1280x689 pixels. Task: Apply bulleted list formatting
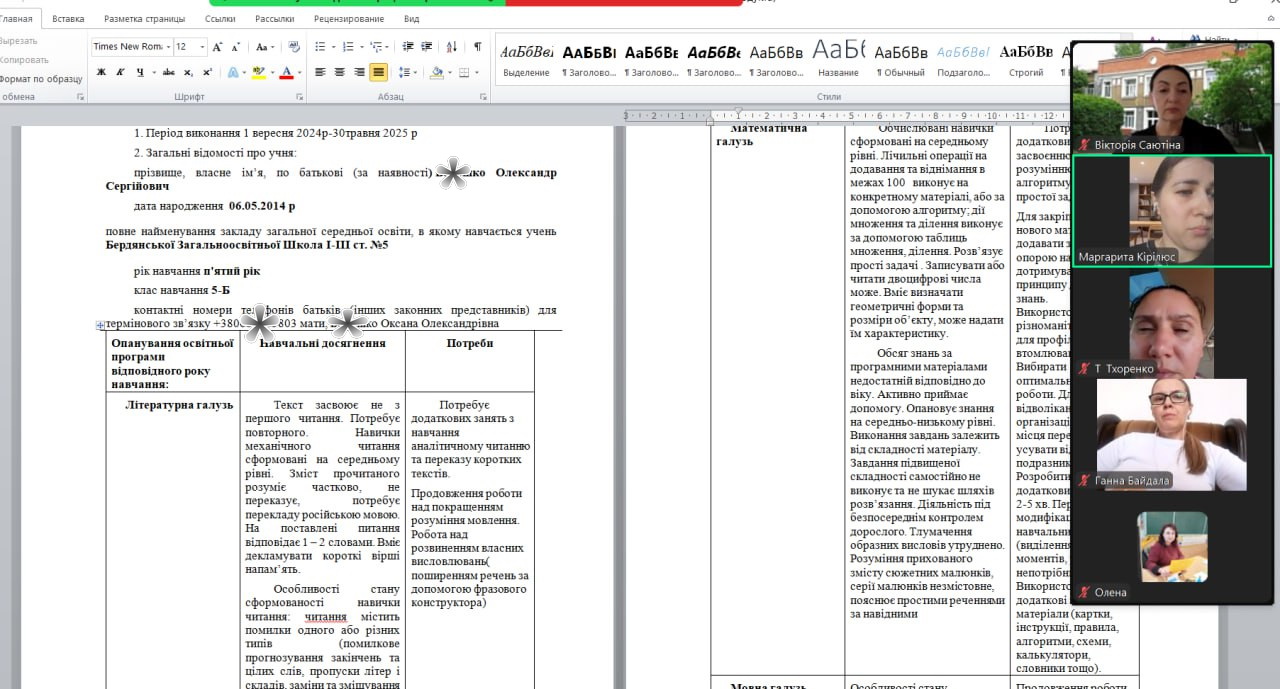318,47
